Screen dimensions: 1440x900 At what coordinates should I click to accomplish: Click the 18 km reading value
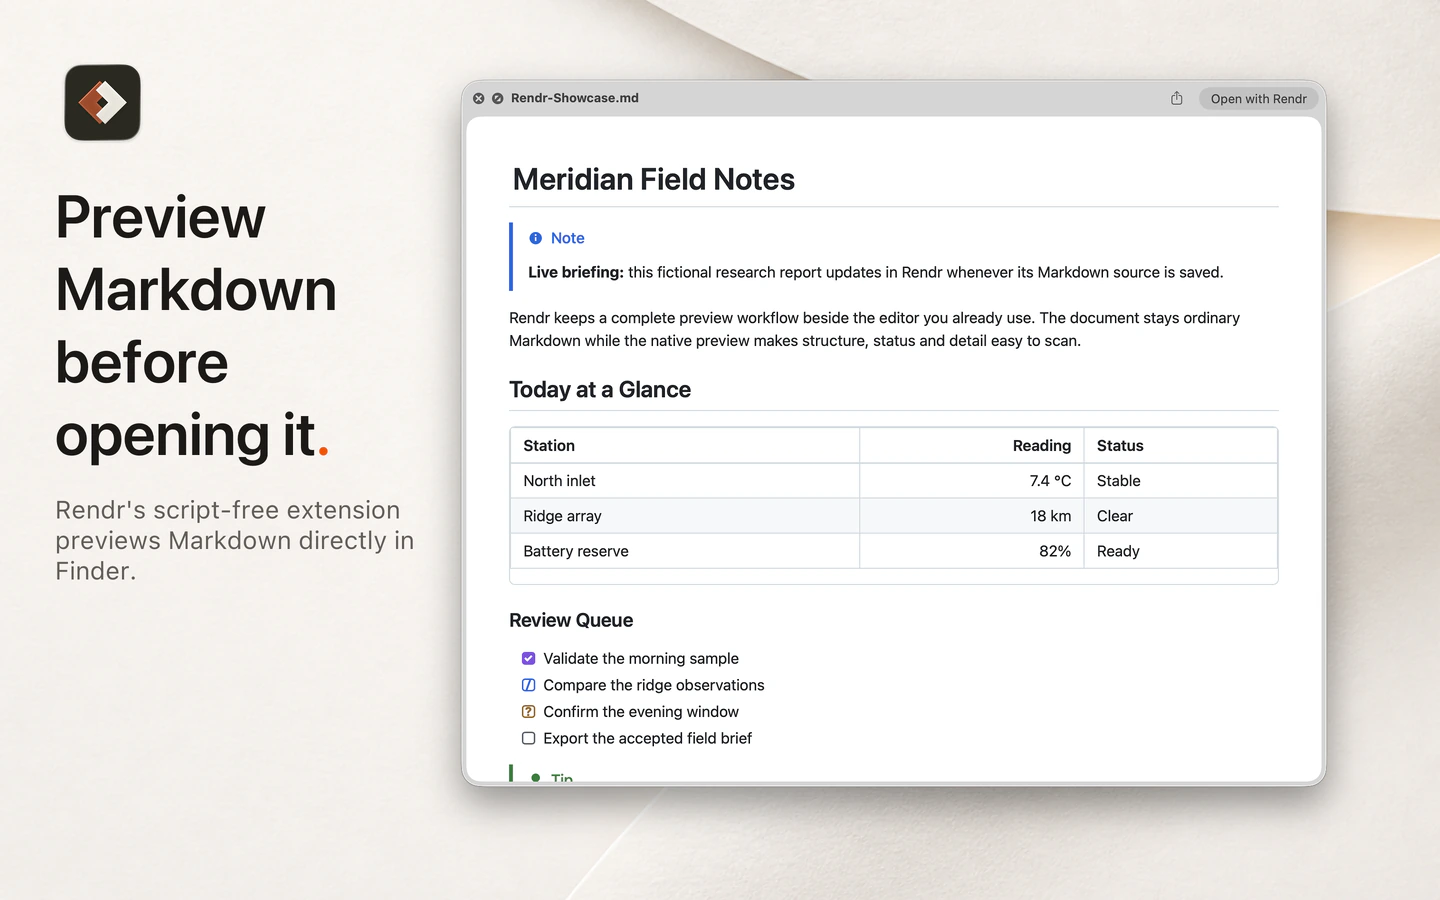click(1050, 516)
